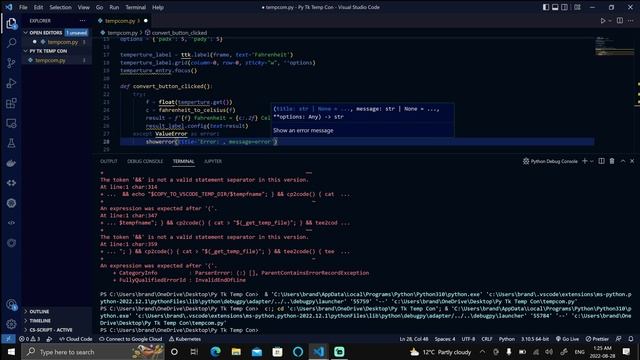Collapse the Open Editors section

(46, 33)
